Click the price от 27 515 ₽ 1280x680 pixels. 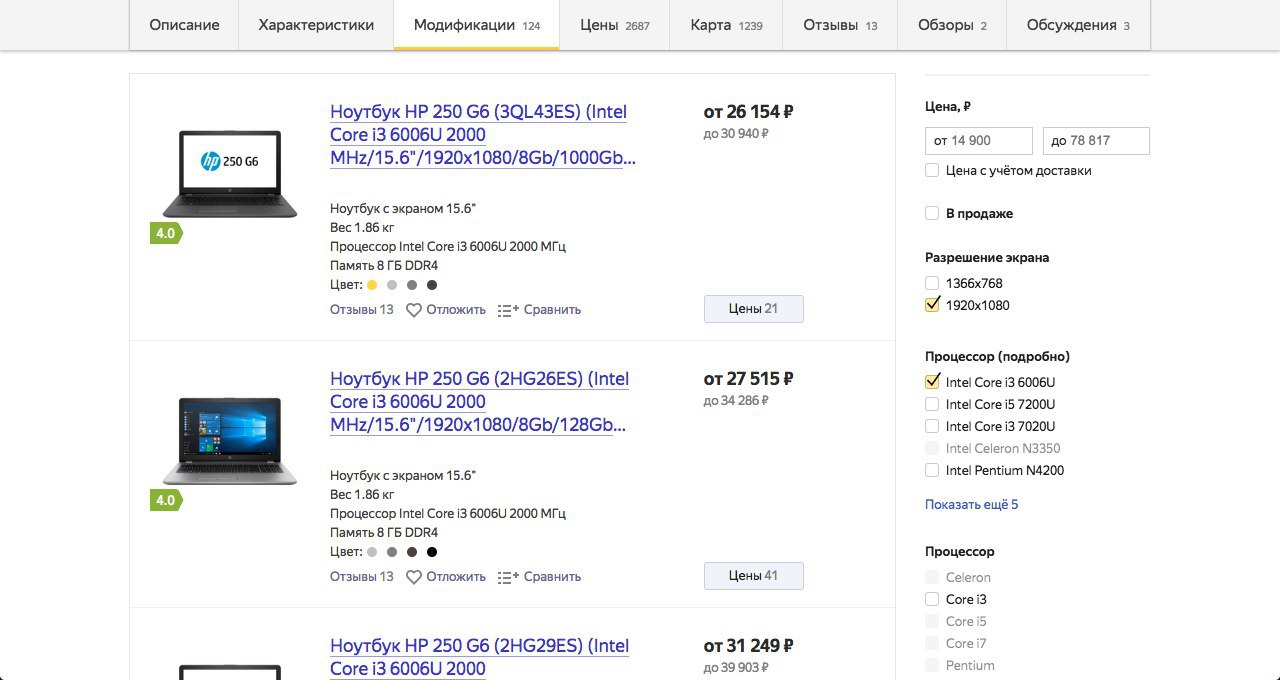(x=749, y=379)
